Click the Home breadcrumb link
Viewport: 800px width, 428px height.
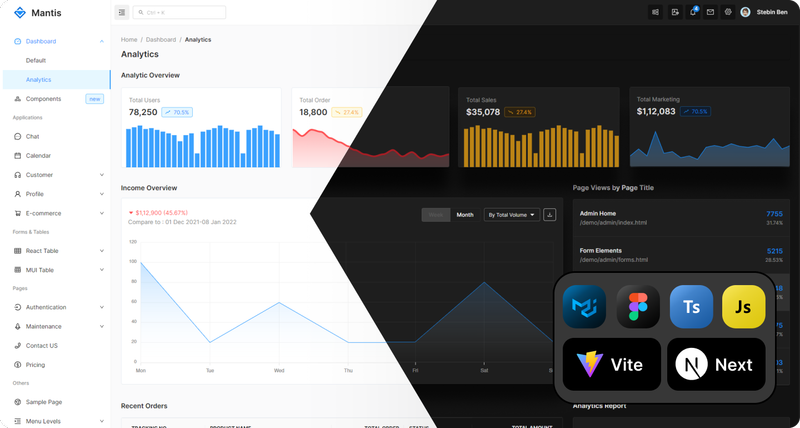[x=129, y=39]
